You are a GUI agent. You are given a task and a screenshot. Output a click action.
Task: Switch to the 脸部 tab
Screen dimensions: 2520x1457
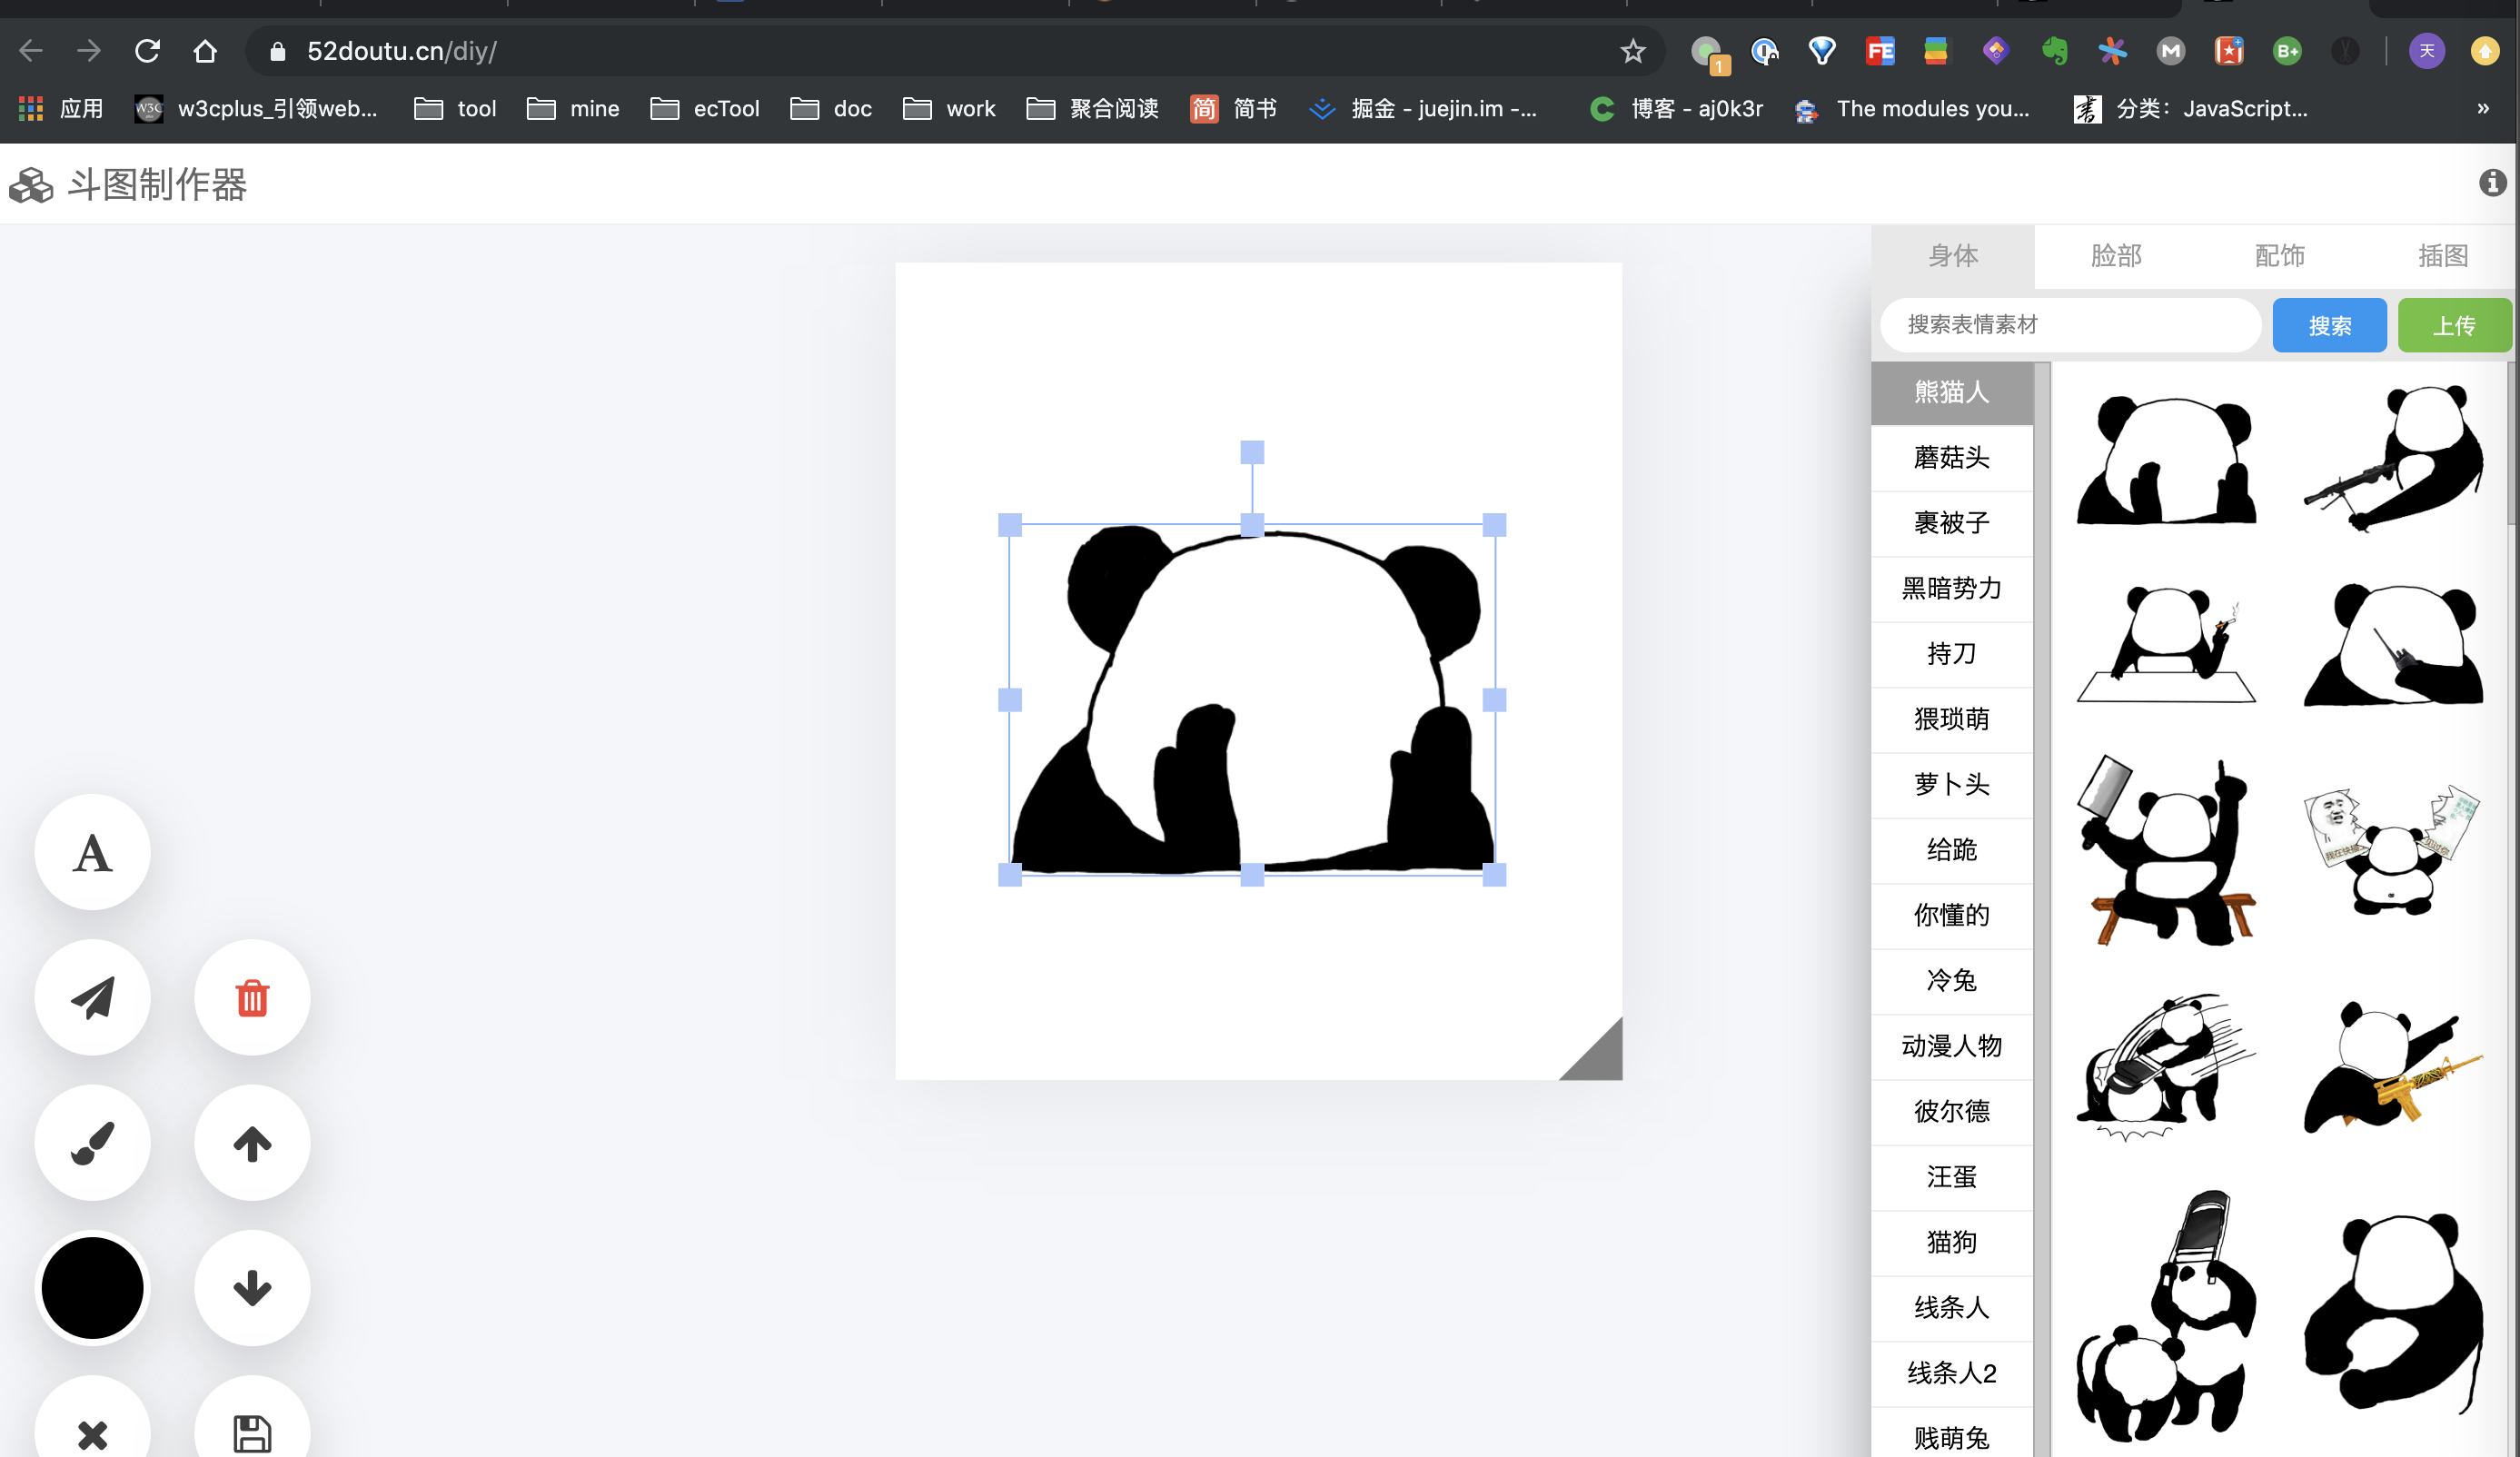[2116, 256]
